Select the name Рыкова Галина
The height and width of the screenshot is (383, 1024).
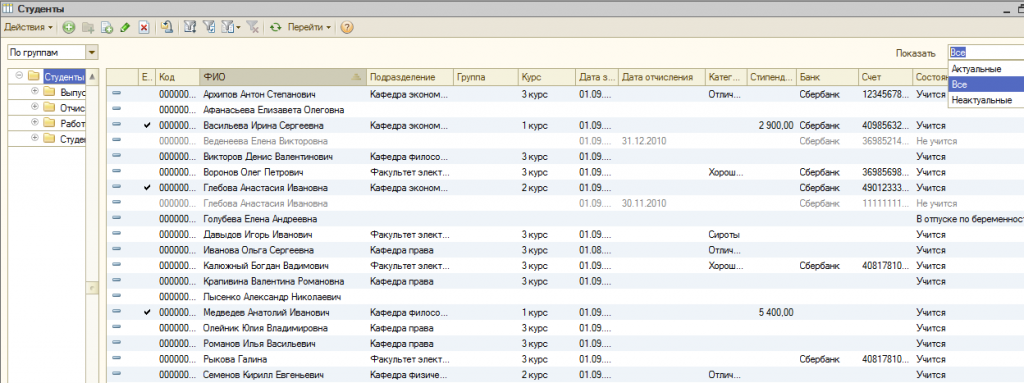(x=235, y=359)
